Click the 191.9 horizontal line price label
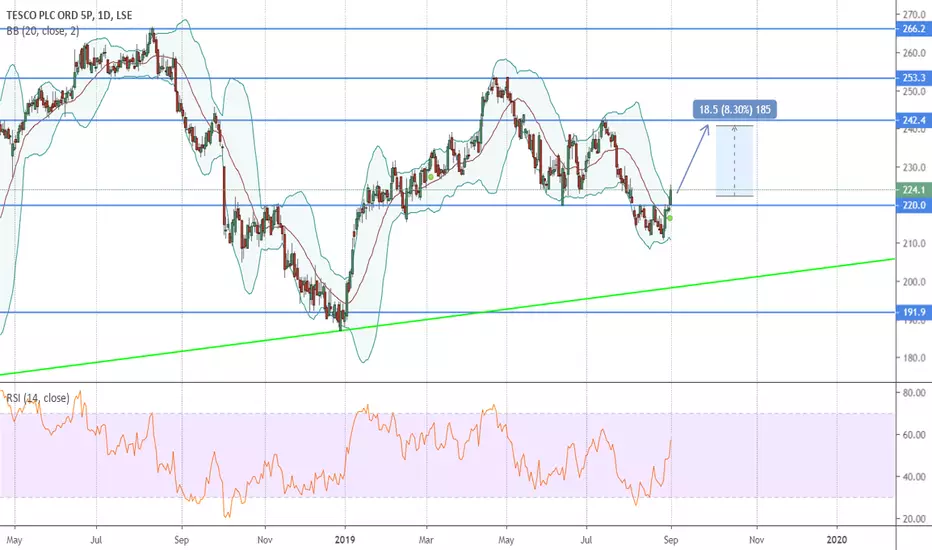The image size is (932, 550). pyautogui.click(x=914, y=312)
